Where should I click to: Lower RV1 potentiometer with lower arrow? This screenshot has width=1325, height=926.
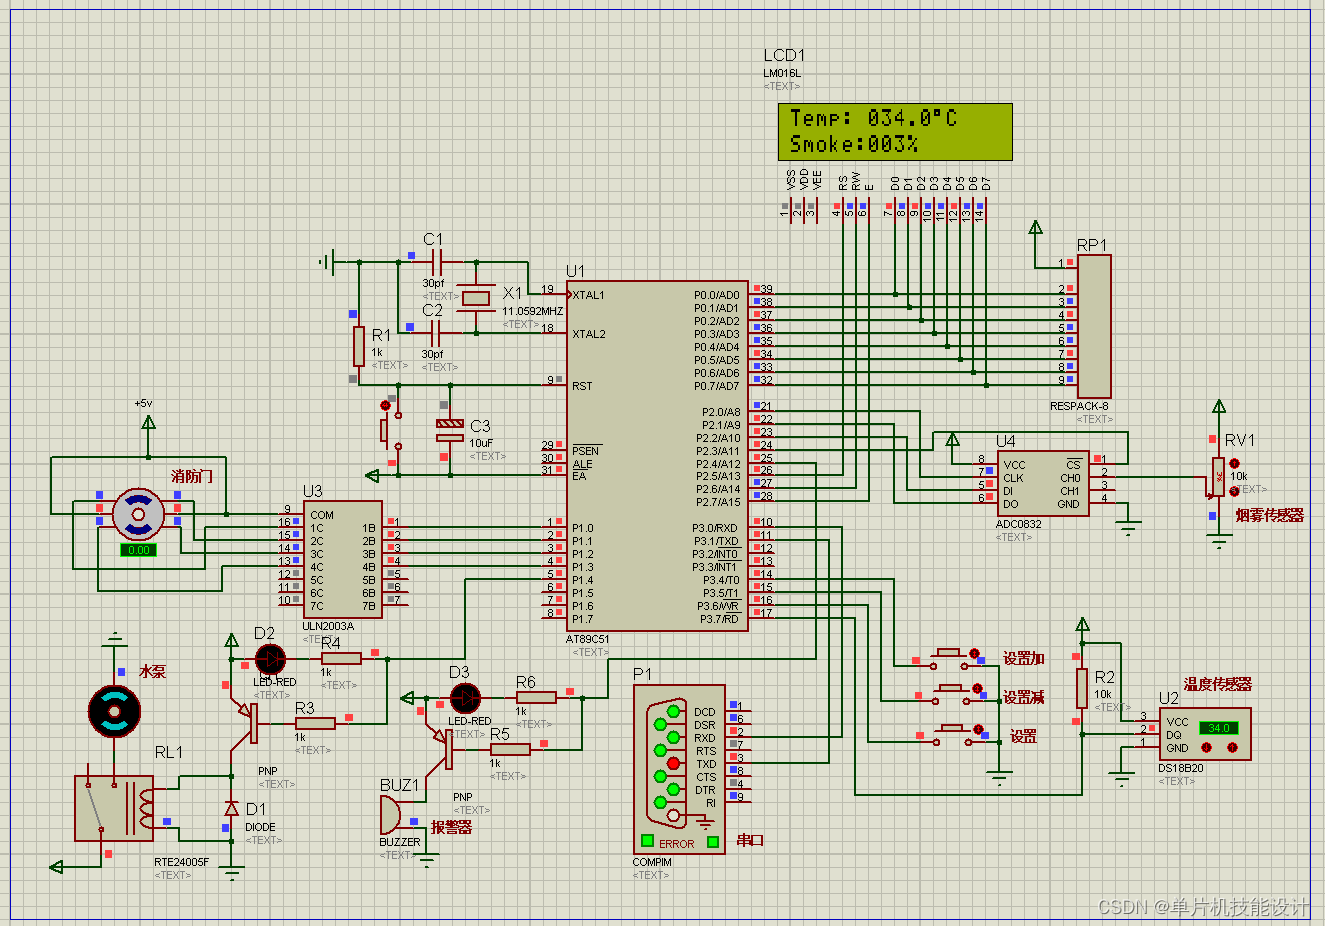[1234, 491]
